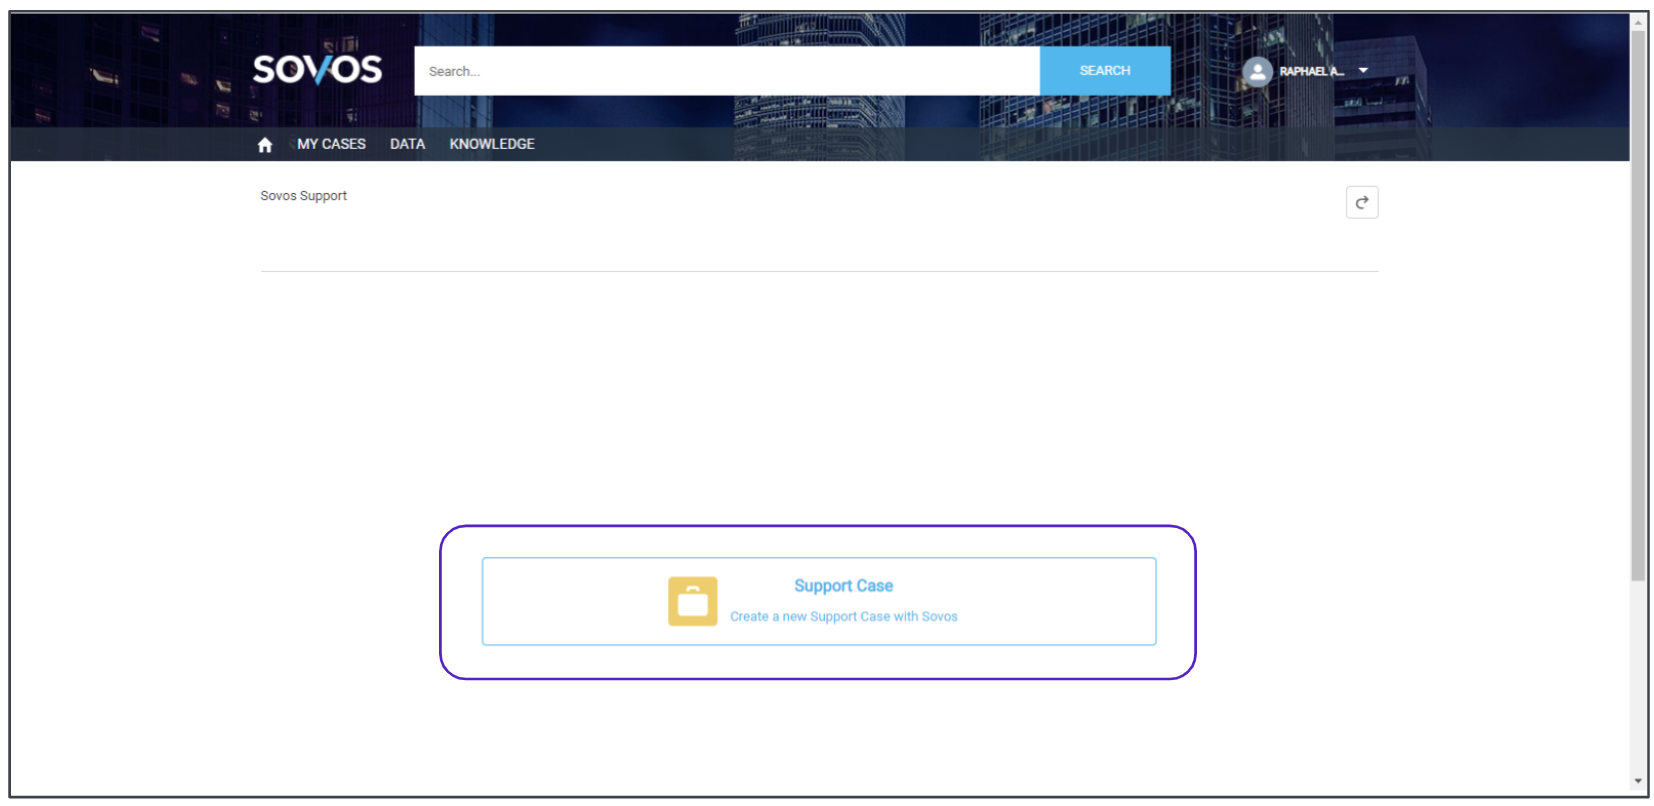Click the scrollbar track below the thumb

1638,680
